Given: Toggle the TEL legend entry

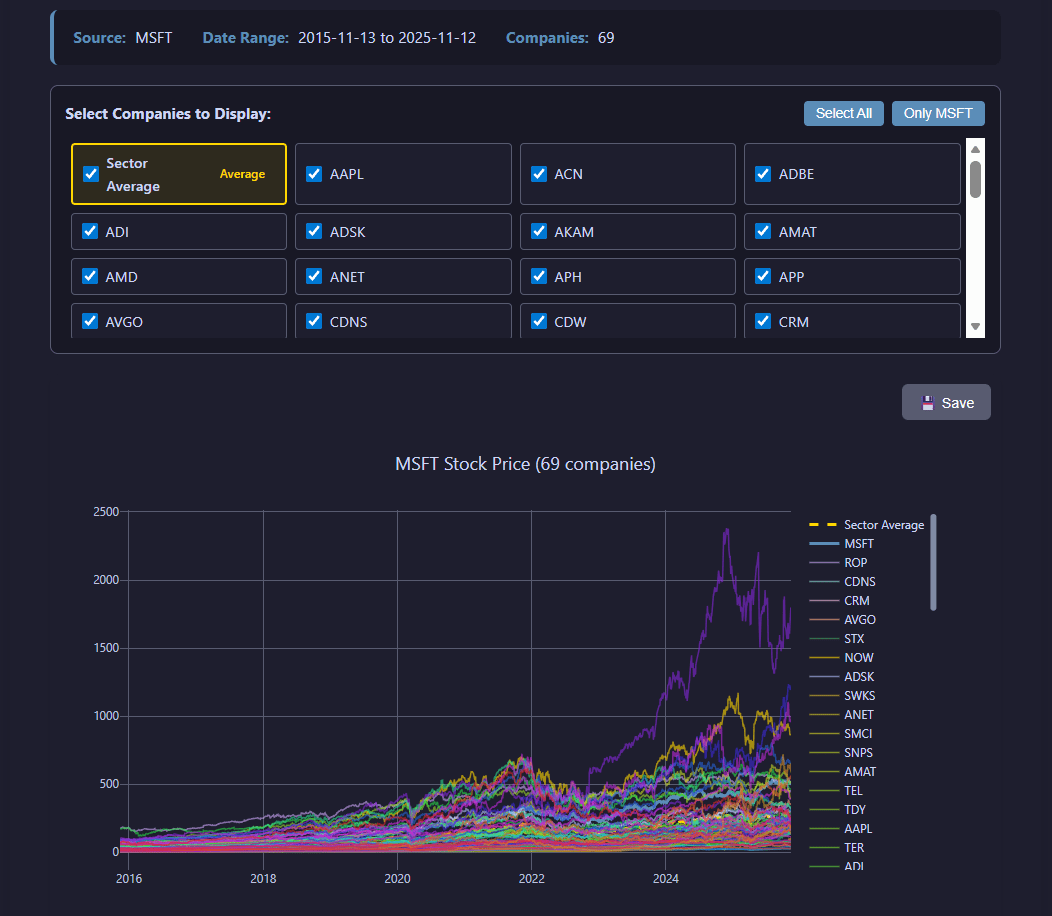Looking at the screenshot, I should tap(837, 791).
